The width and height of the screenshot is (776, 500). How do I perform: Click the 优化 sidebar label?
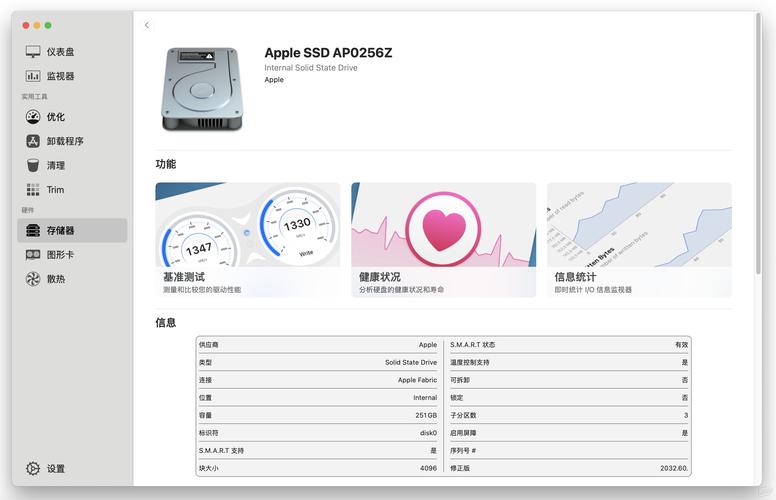click(x=55, y=117)
